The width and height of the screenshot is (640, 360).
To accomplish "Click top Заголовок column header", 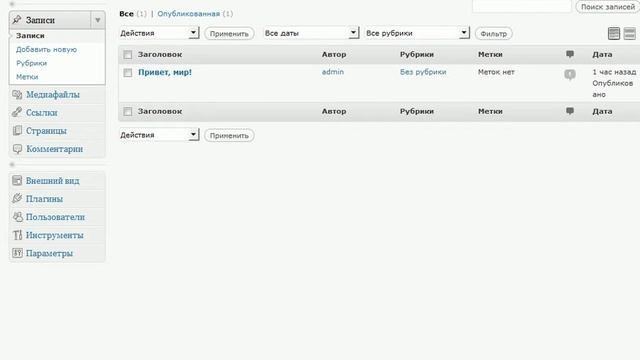I will [160, 54].
